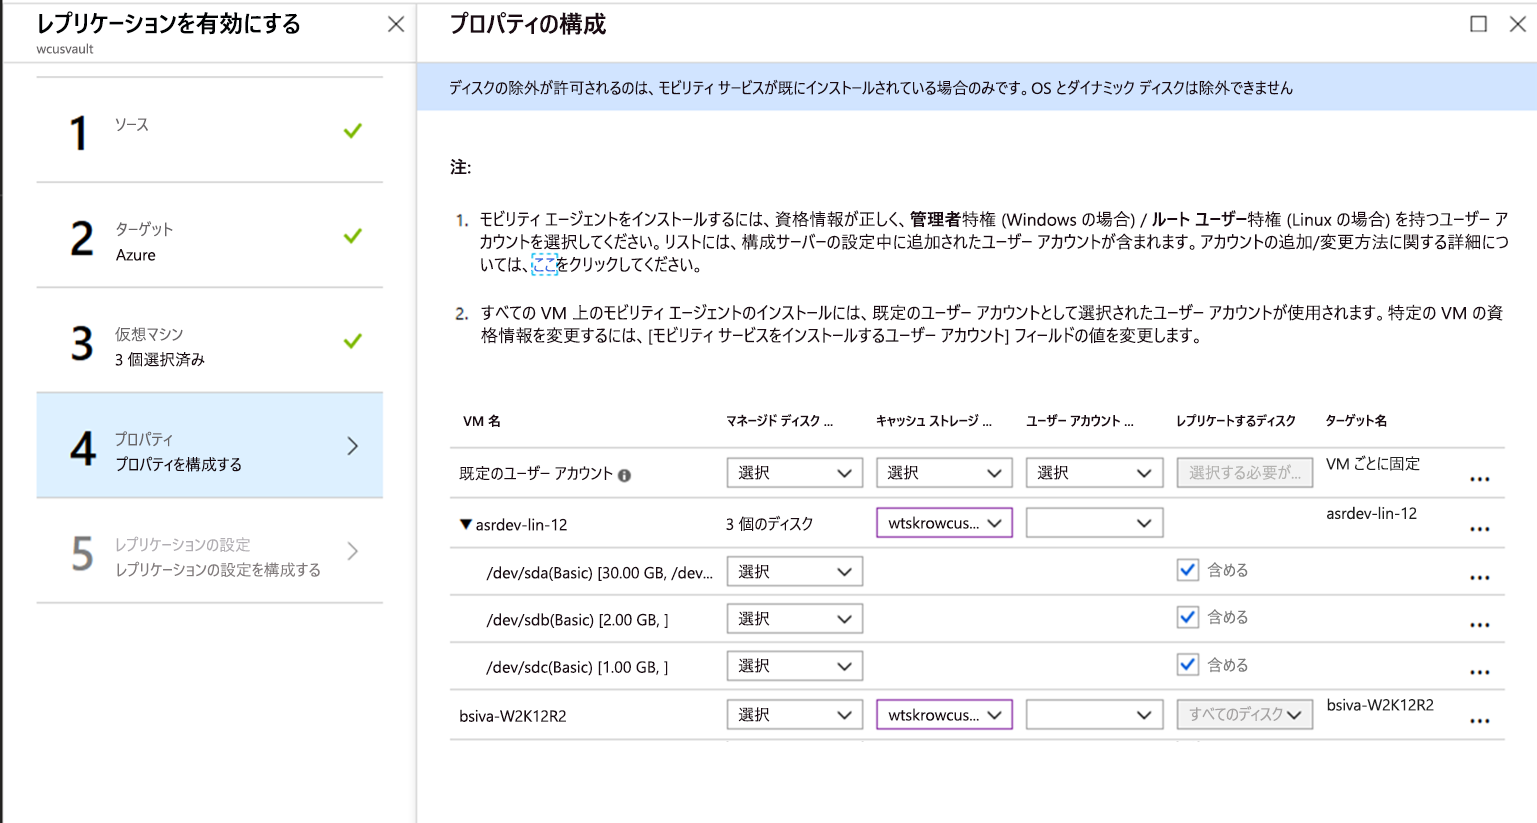Open すべてのディスク dropdown for bsiva-W2K12R2
Viewport: 1537px width, 823px height.
pyautogui.click(x=1244, y=715)
